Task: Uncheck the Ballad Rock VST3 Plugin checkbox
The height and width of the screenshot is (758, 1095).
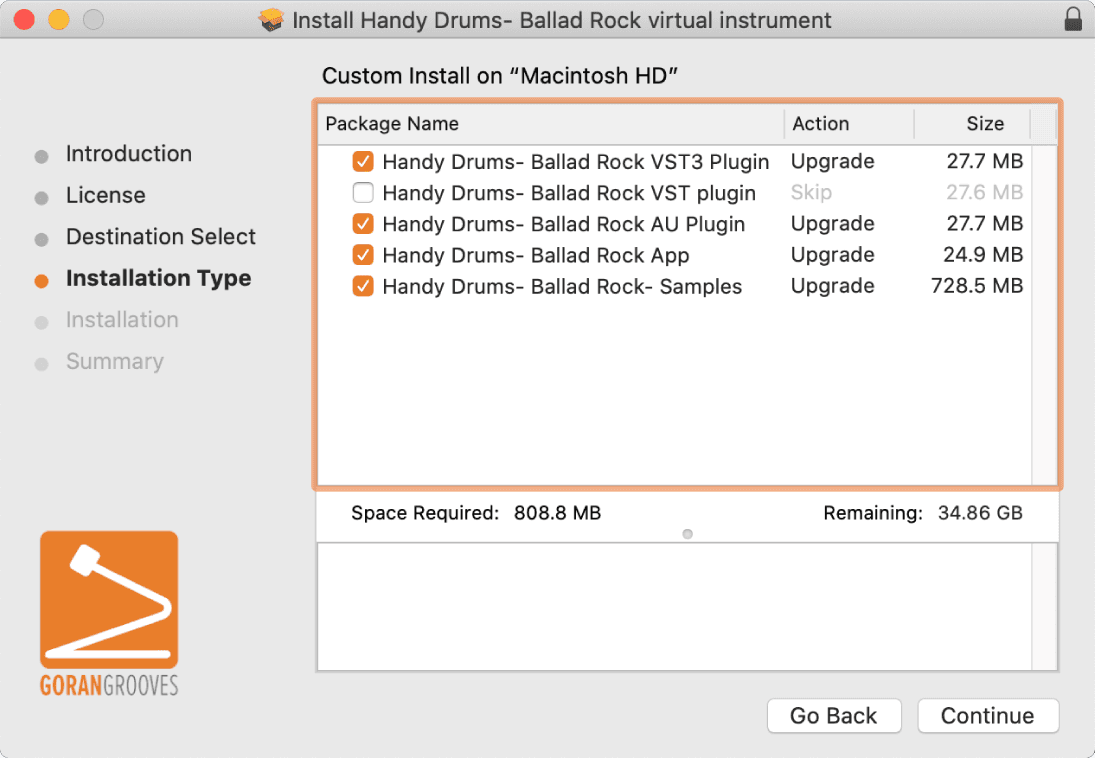Action: [x=362, y=161]
